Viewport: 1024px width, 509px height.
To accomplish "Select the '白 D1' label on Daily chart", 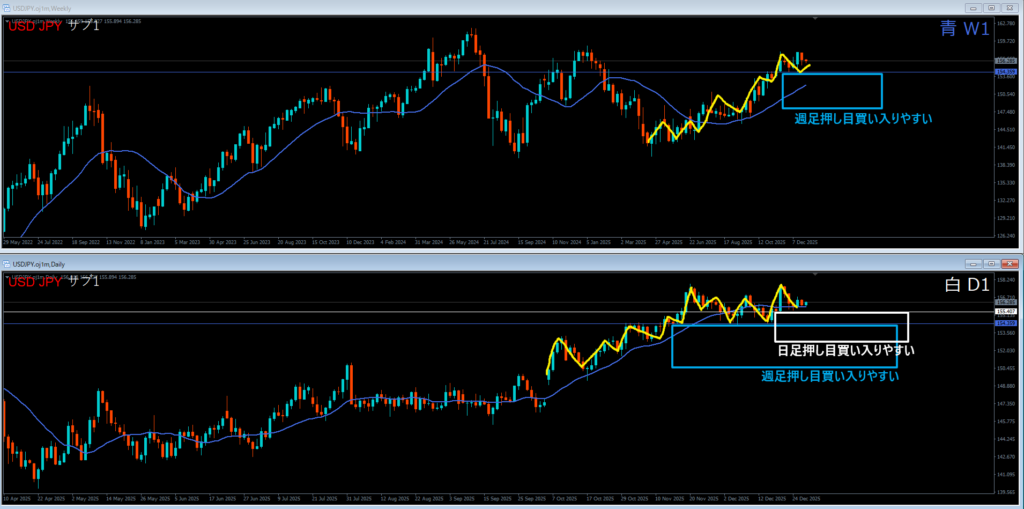I will (x=967, y=286).
